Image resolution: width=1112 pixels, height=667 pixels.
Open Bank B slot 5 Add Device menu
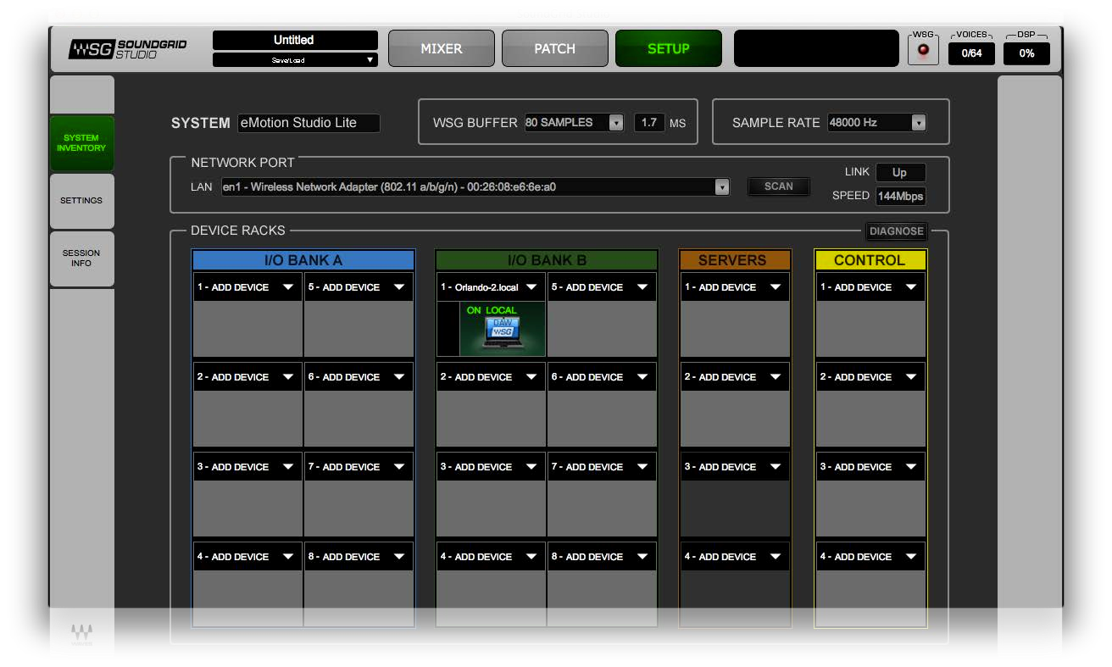601,287
